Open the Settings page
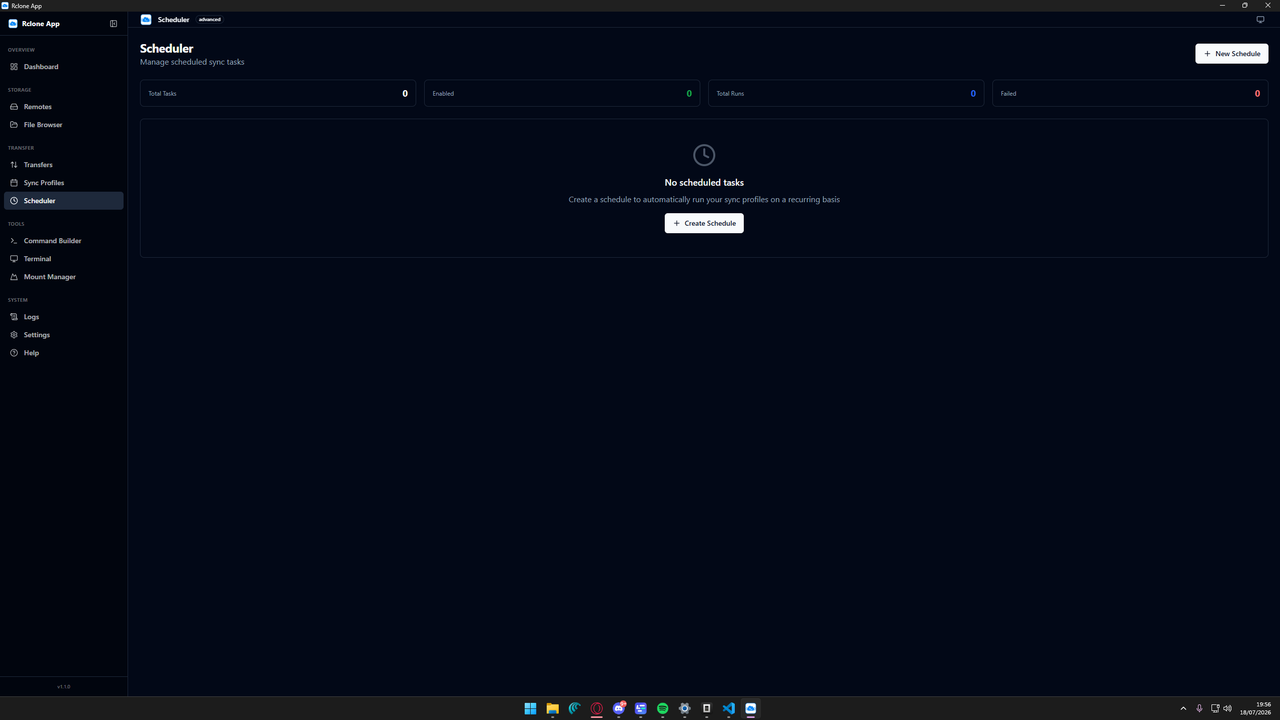This screenshot has width=1280, height=720. 64,335
